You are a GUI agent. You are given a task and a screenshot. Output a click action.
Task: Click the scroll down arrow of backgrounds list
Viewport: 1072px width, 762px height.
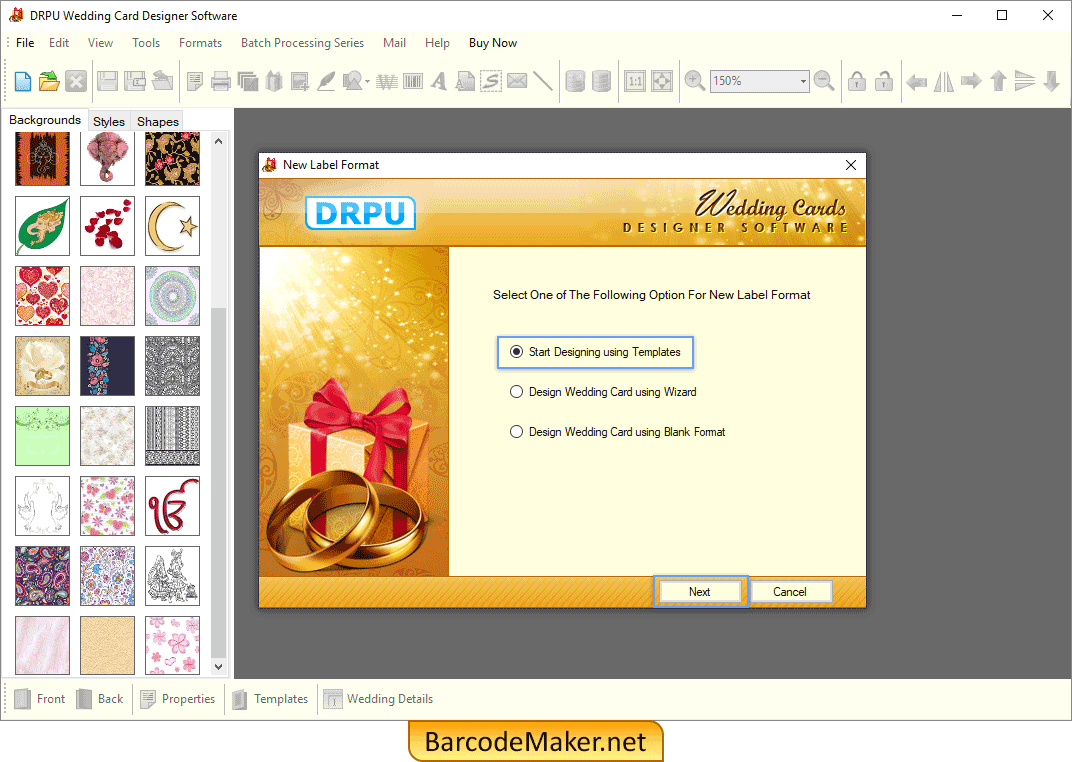point(218,666)
